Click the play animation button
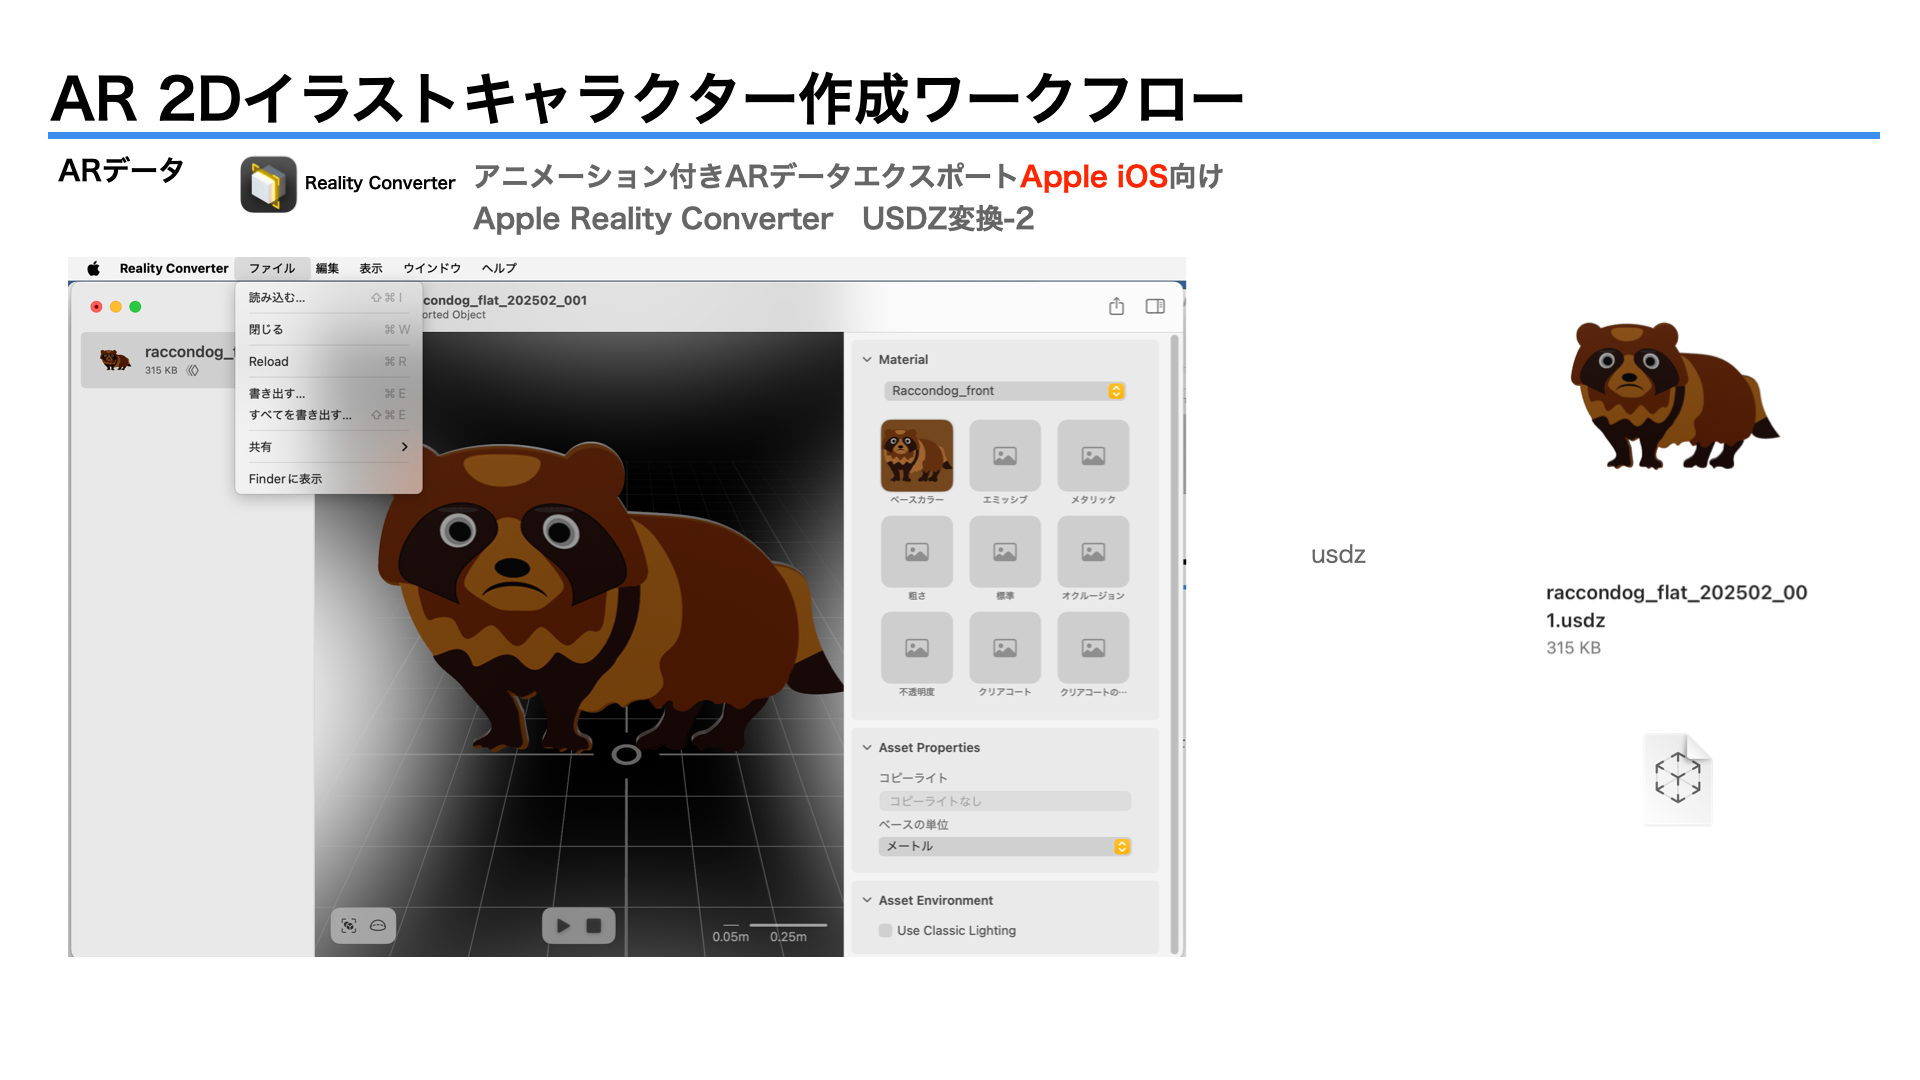Screen dimensions: 1920x1080 [x=563, y=926]
